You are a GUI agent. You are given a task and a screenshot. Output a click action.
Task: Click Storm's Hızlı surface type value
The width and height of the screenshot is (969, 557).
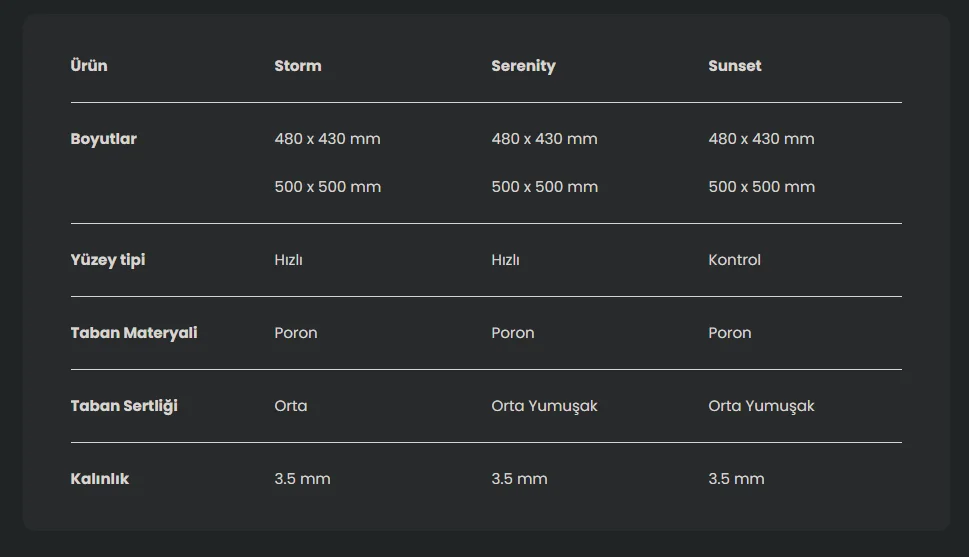(x=288, y=260)
